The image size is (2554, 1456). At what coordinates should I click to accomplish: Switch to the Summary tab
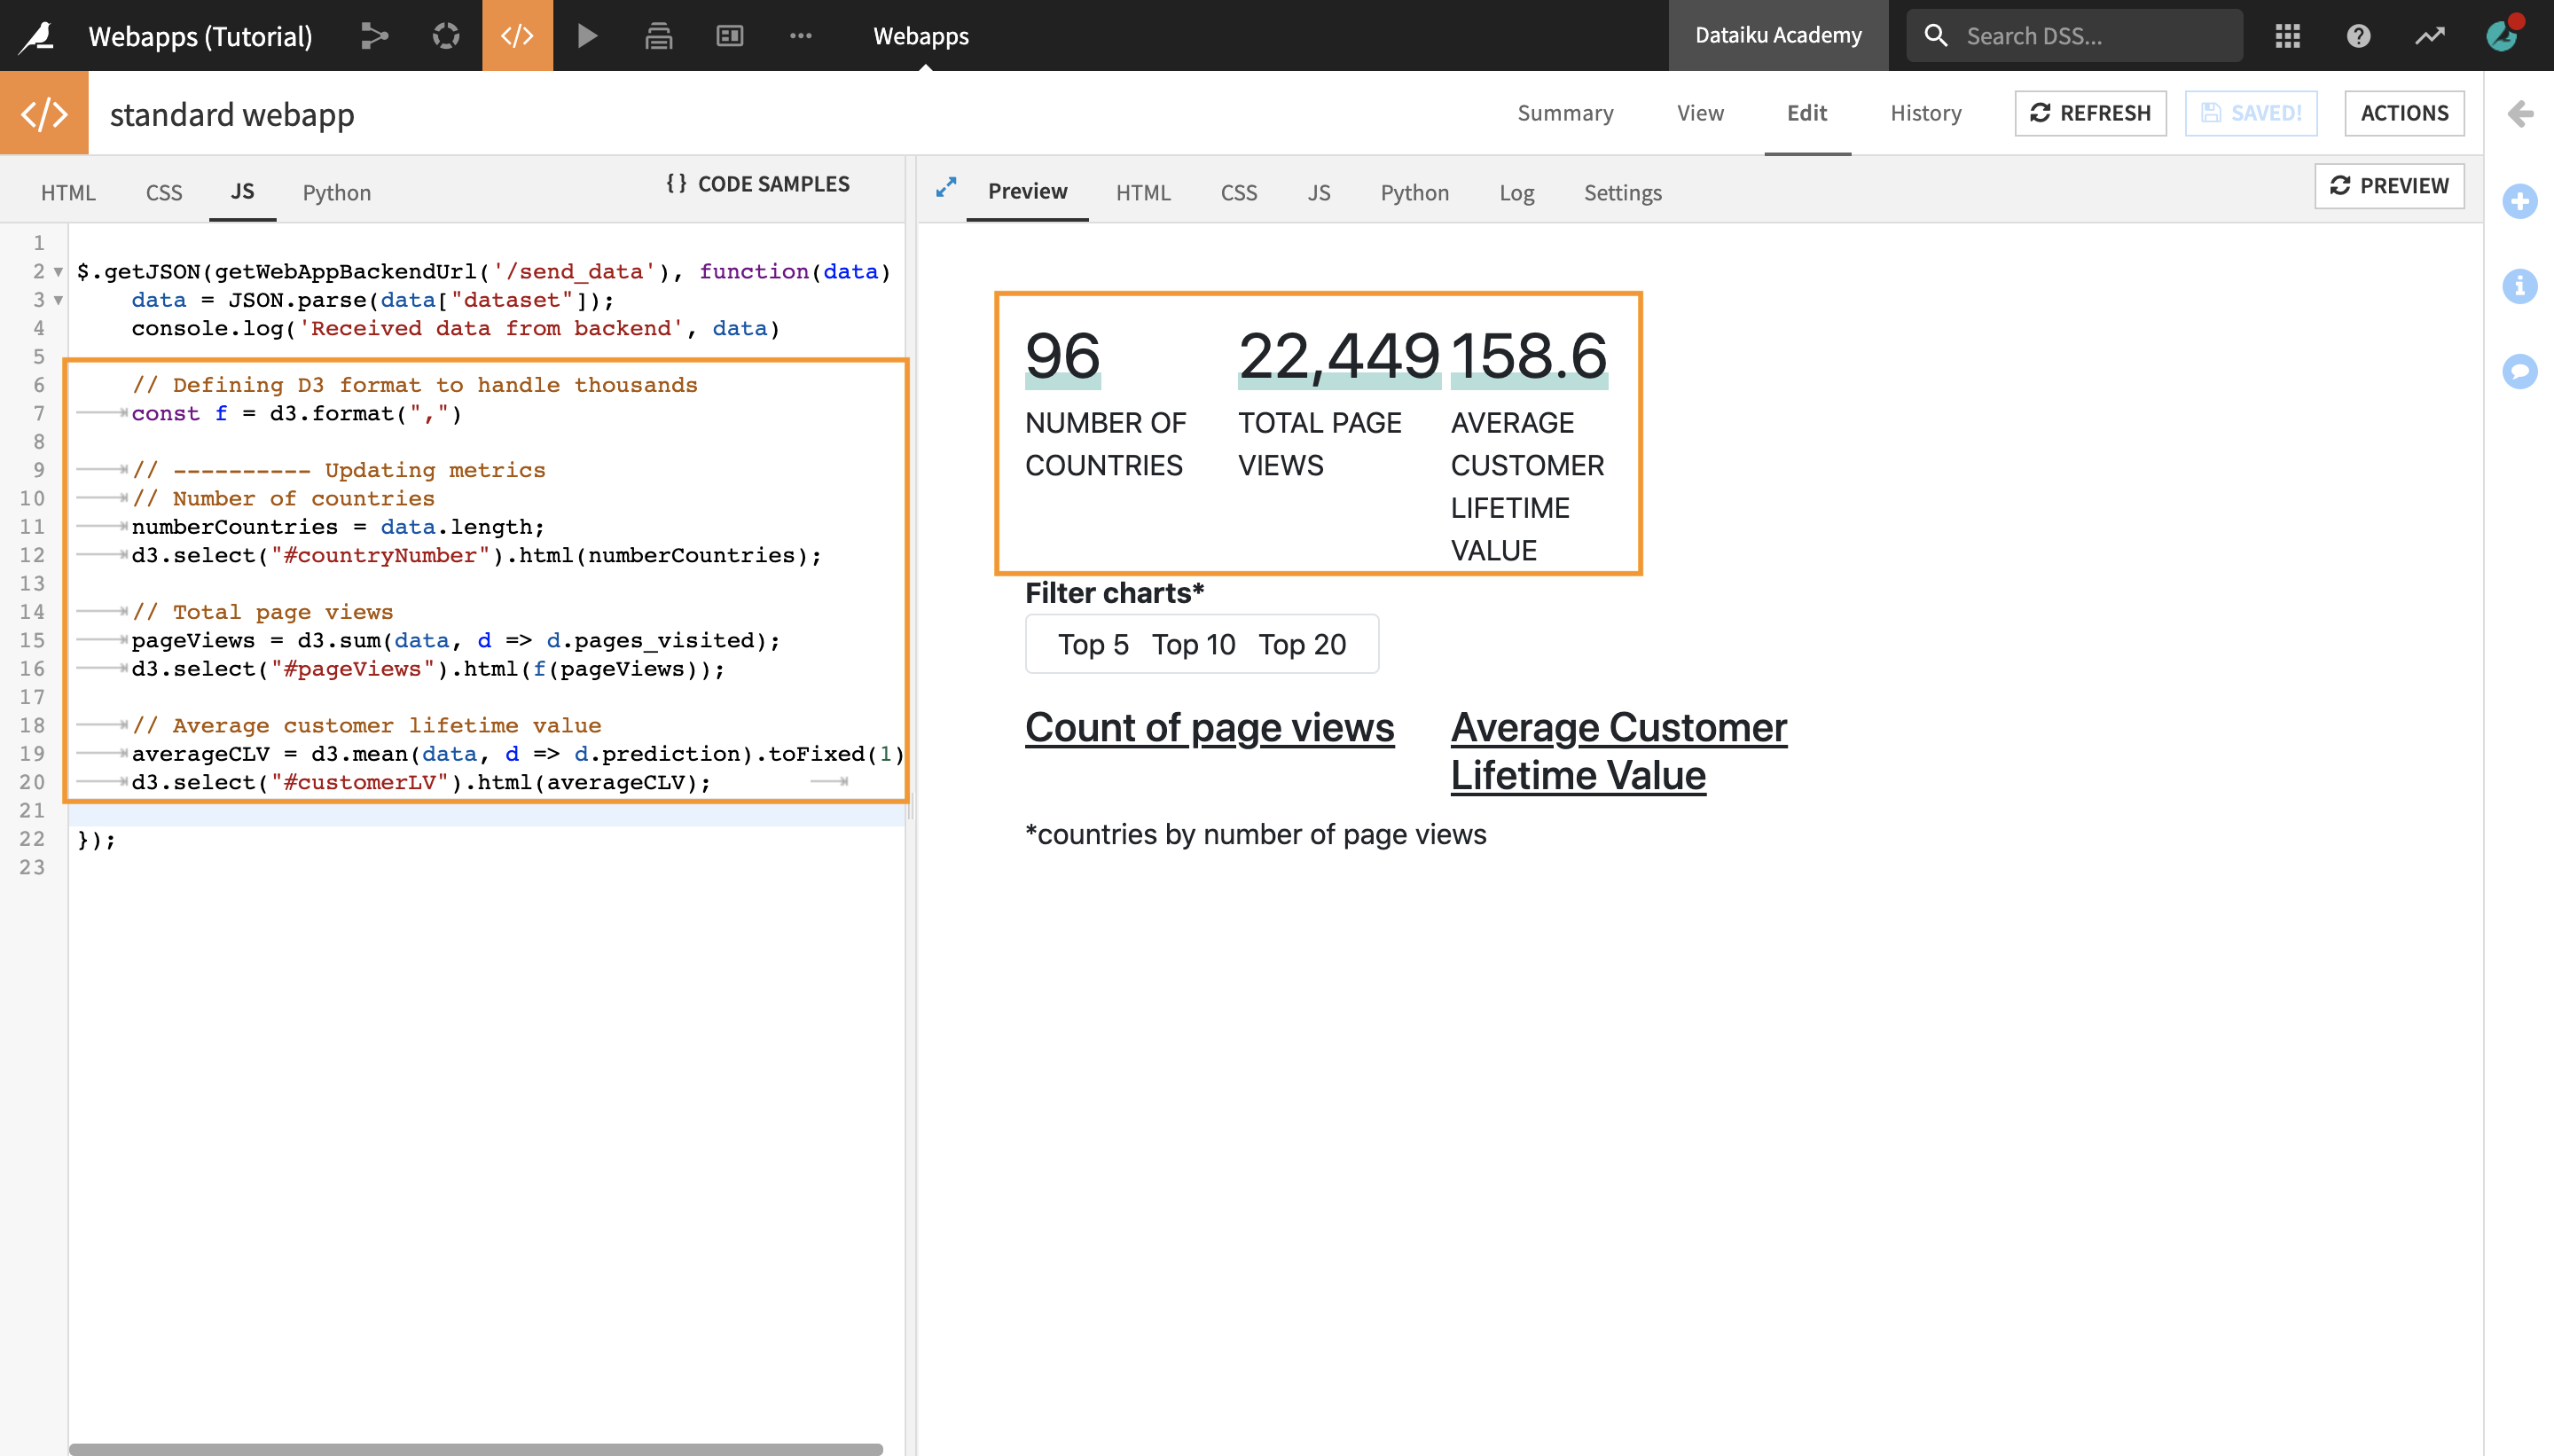click(x=1565, y=113)
